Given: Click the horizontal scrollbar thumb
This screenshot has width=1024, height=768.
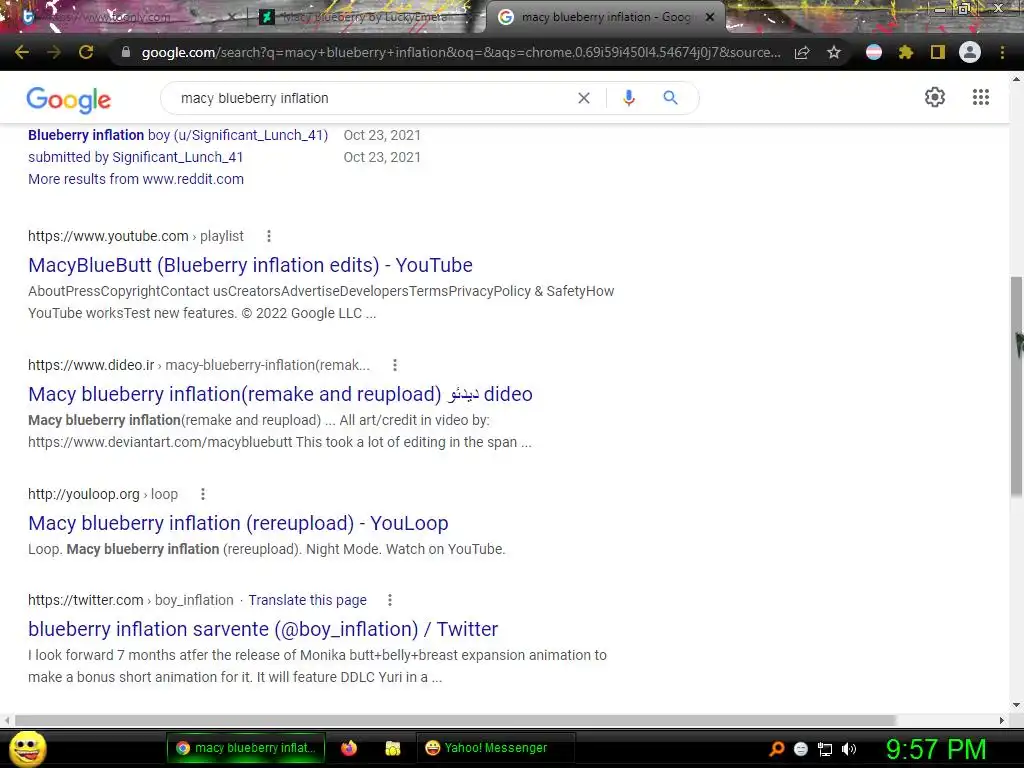Looking at the screenshot, I should tap(455, 720).
